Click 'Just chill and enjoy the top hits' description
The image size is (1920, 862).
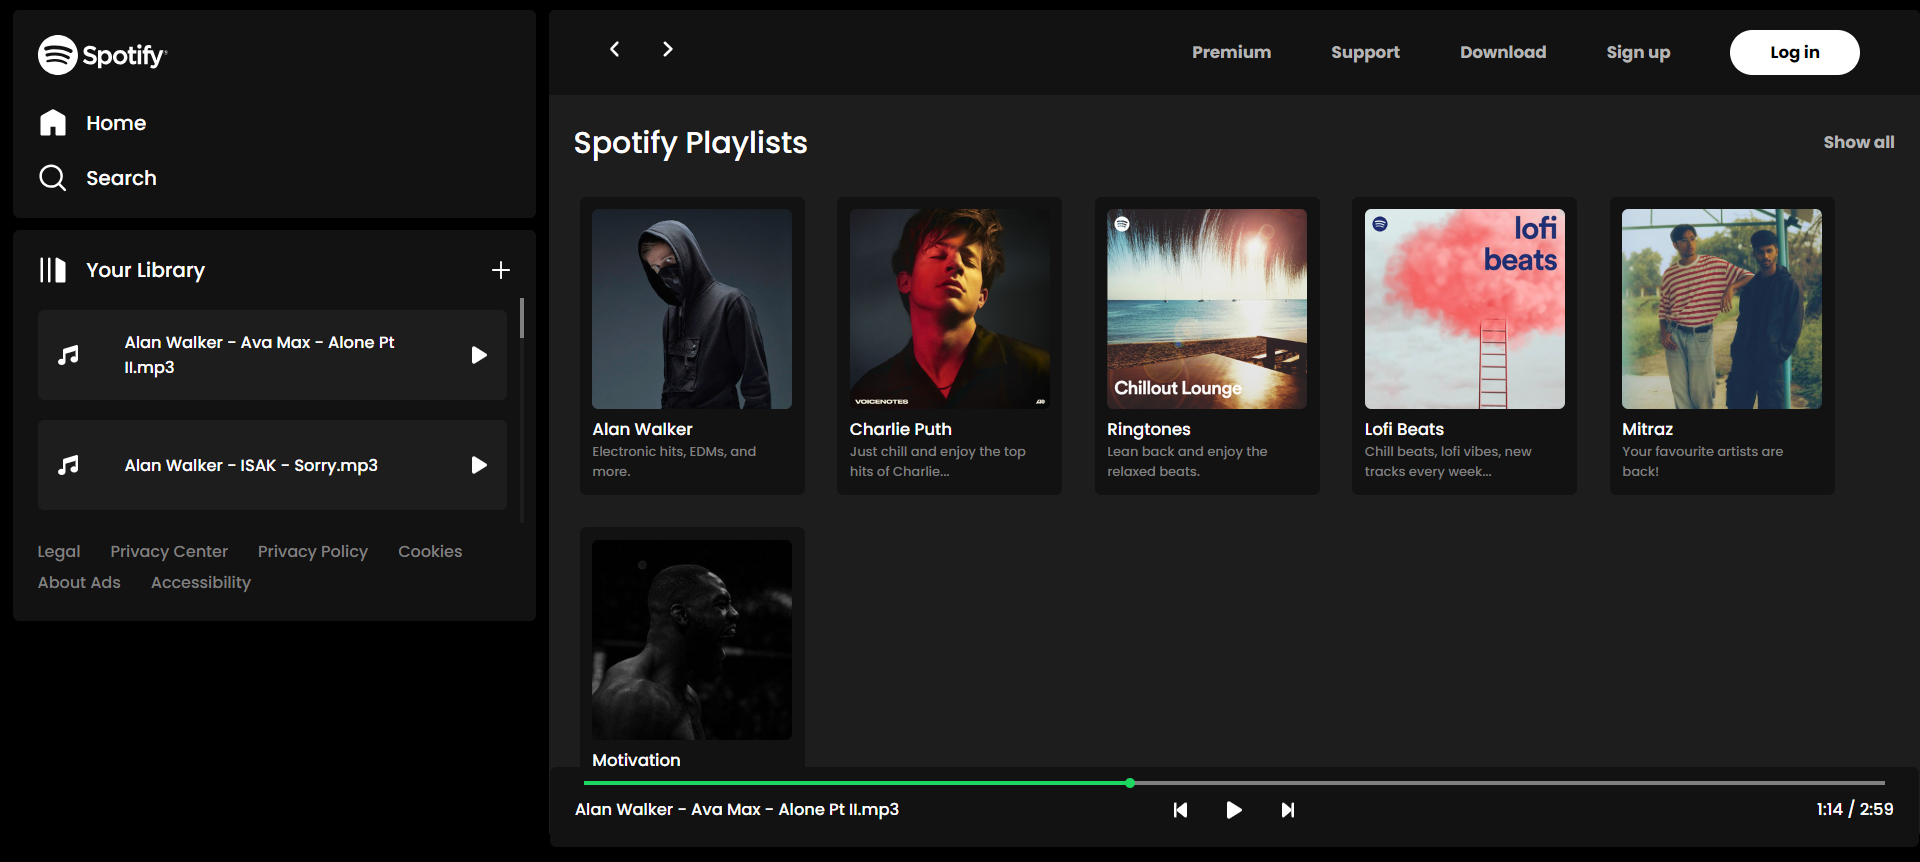pos(938,462)
